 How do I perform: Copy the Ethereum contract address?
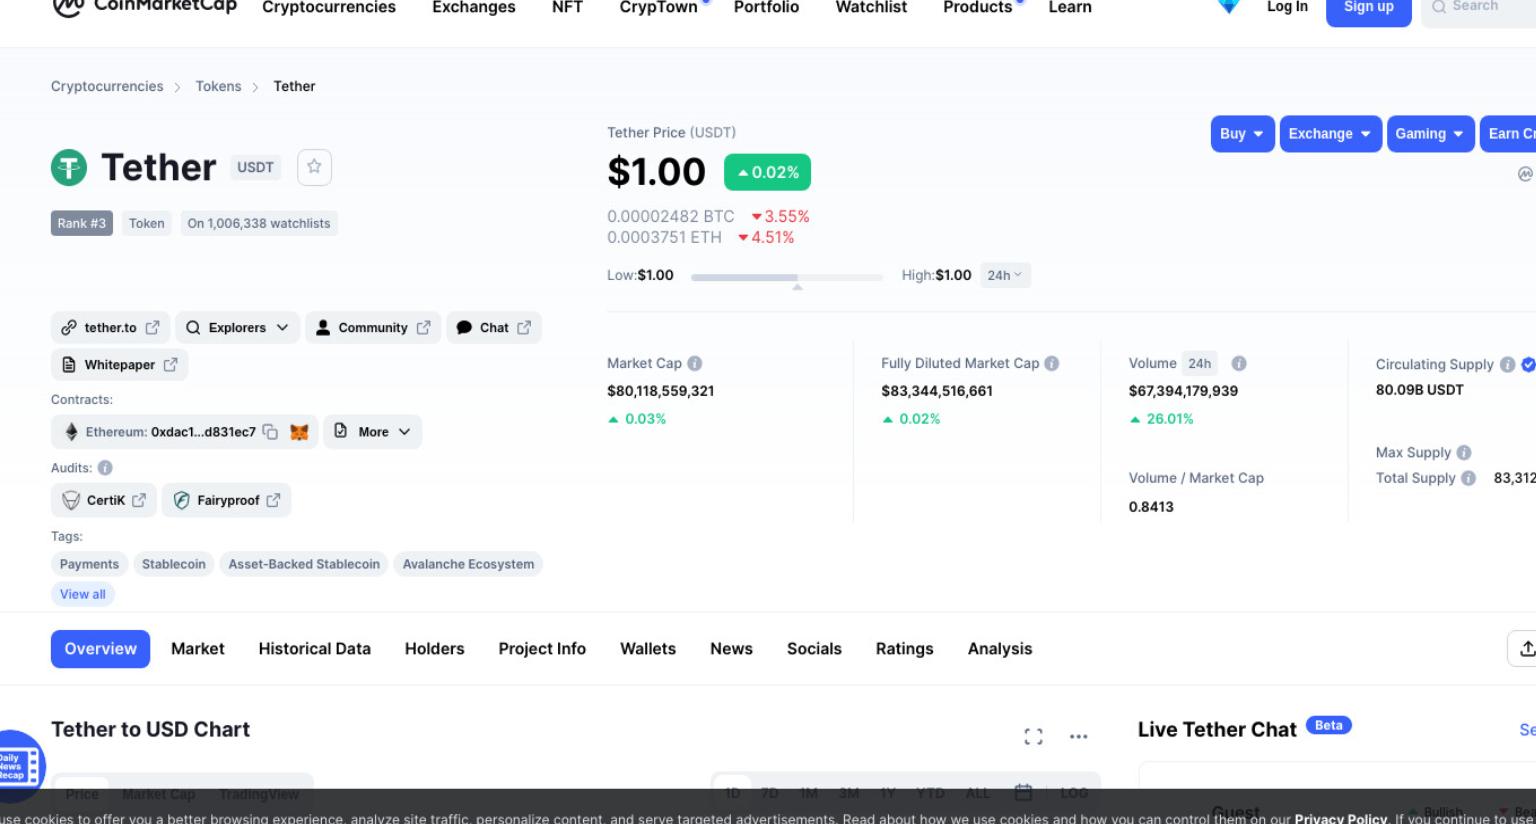pyautogui.click(x=270, y=432)
